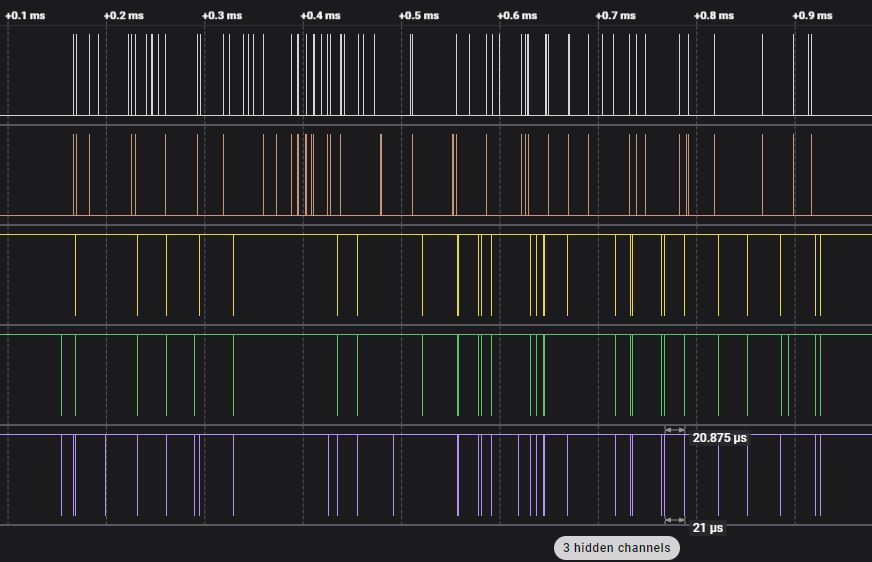Click the +0.7 ms time marker
The width and height of the screenshot is (872, 562).
pyautogui.click(x=616, y=16)
